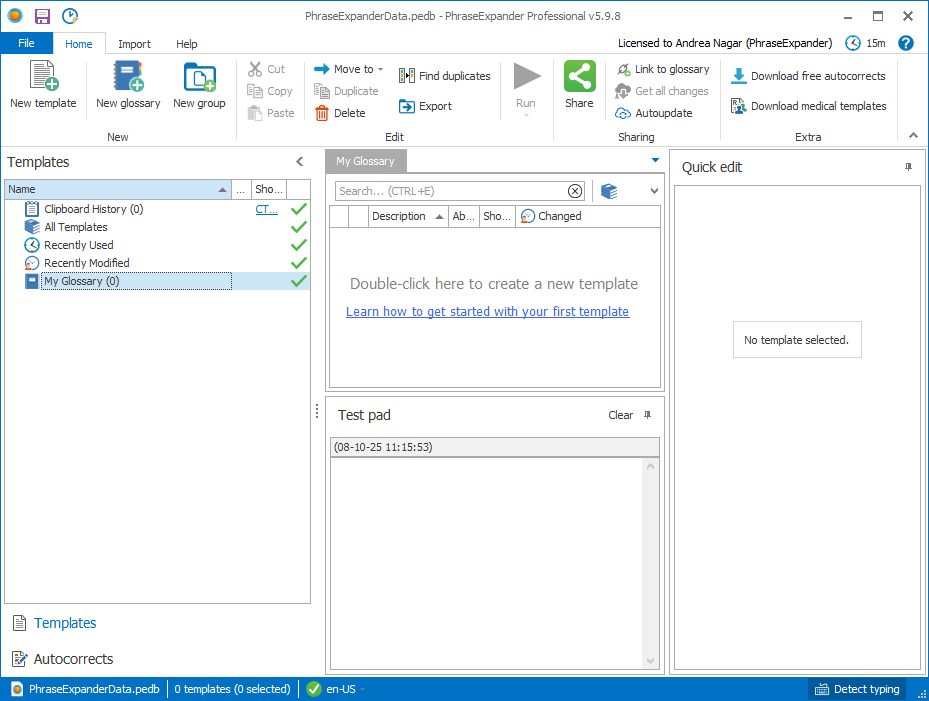This screenshot has height=701, width=929.
Task: Open the blue Help question mark
Action: click(905, 43)
